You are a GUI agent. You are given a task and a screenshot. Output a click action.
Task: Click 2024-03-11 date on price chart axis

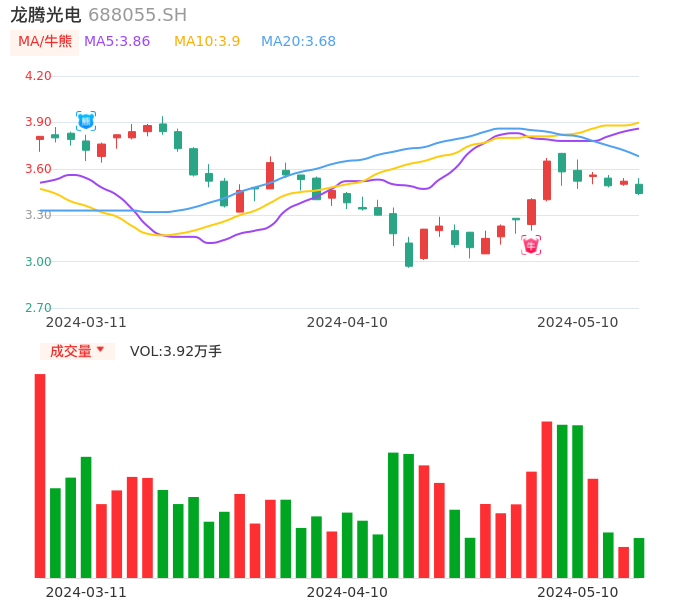[x=86, y=322]
